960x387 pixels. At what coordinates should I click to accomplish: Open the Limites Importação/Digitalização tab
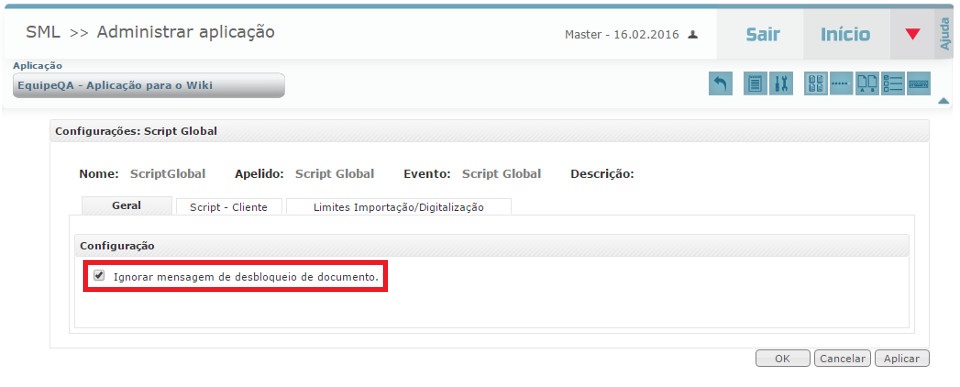tap(399, 207)
